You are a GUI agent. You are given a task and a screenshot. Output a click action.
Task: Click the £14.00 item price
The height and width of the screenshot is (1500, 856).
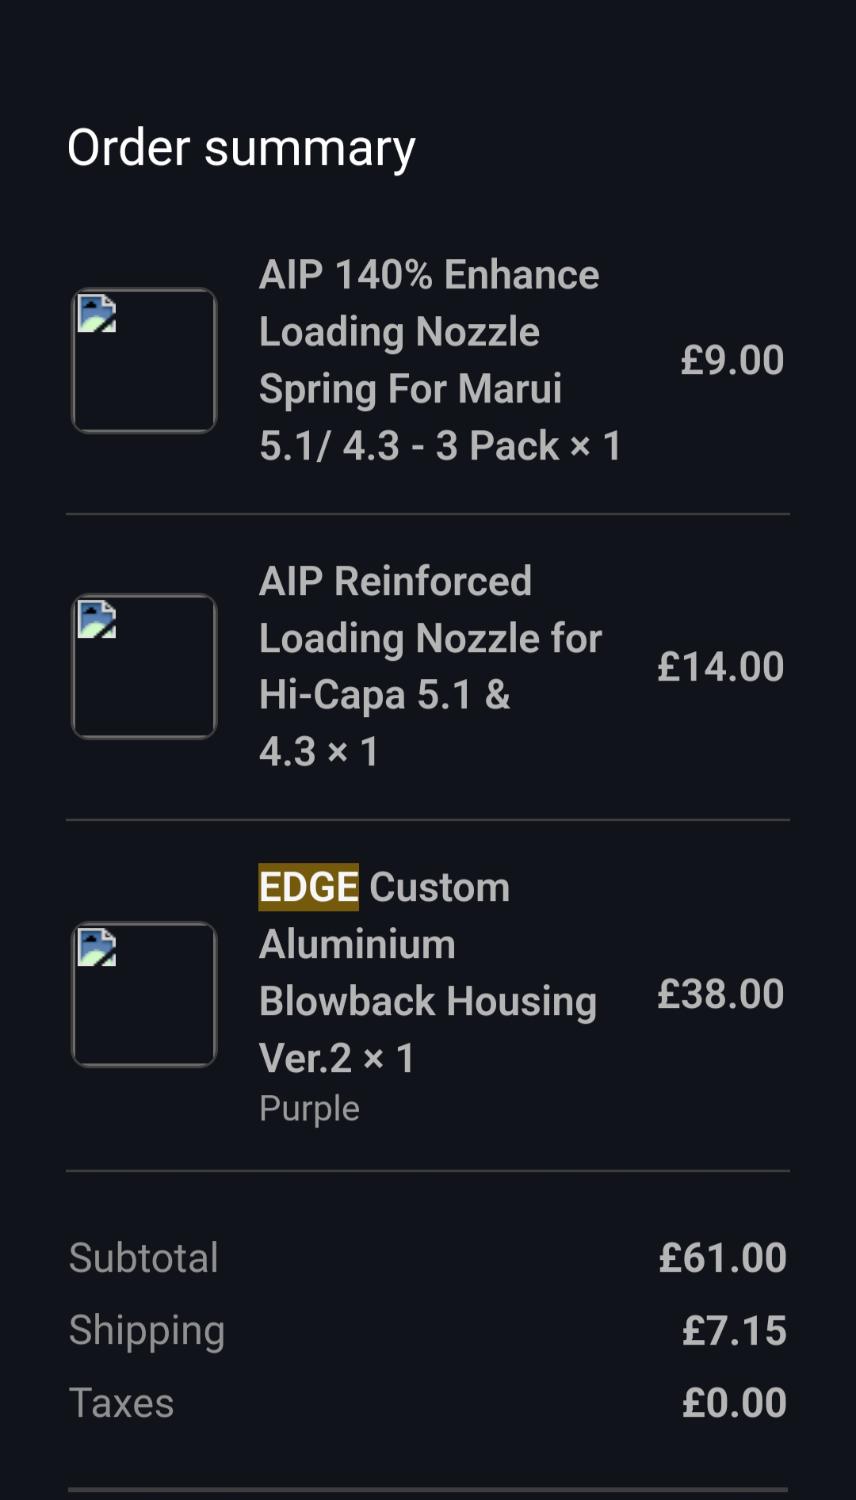click(720, 667)
